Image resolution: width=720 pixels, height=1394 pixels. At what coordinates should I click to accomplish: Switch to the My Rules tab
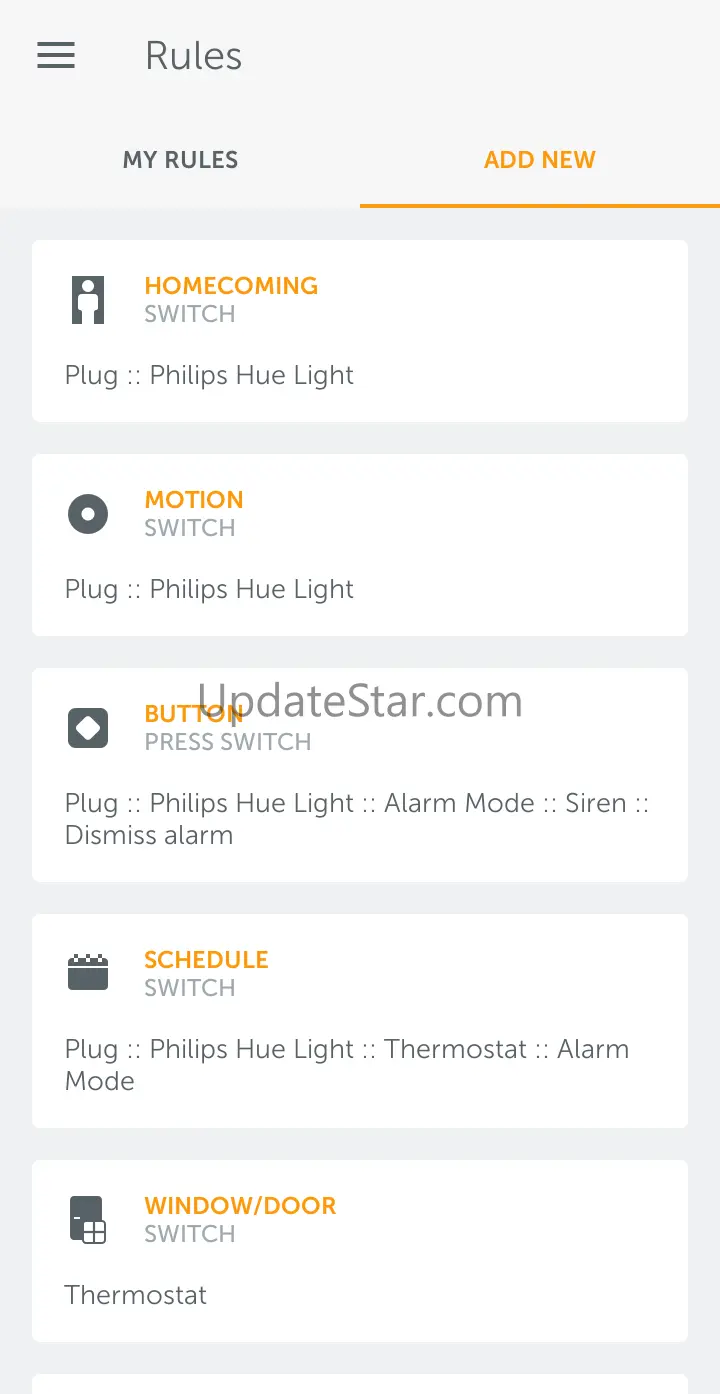pos(180,160)
